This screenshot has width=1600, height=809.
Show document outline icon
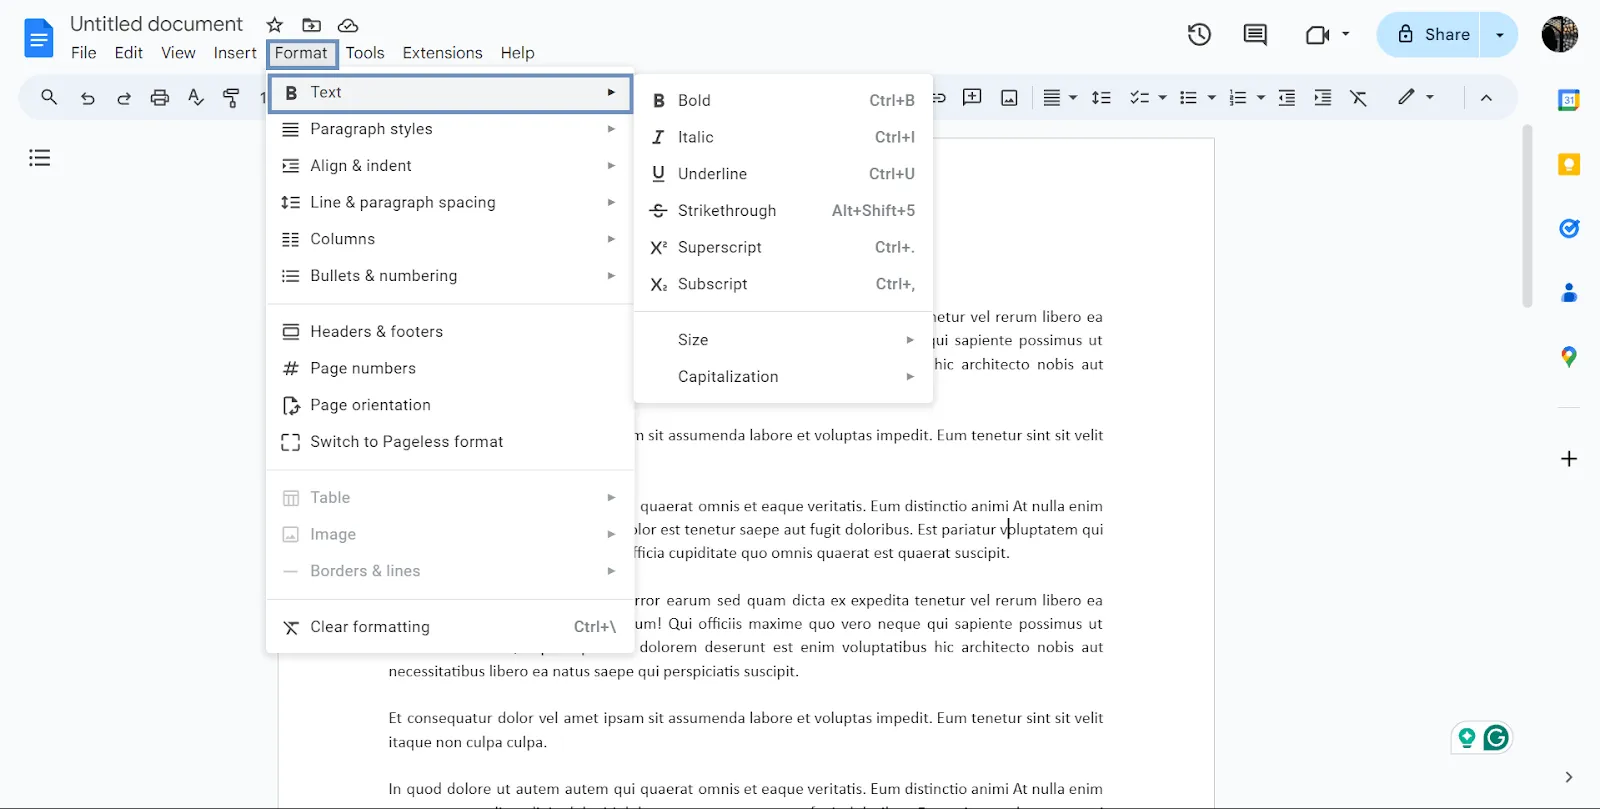pyautogui.click(x=40, y=157)
